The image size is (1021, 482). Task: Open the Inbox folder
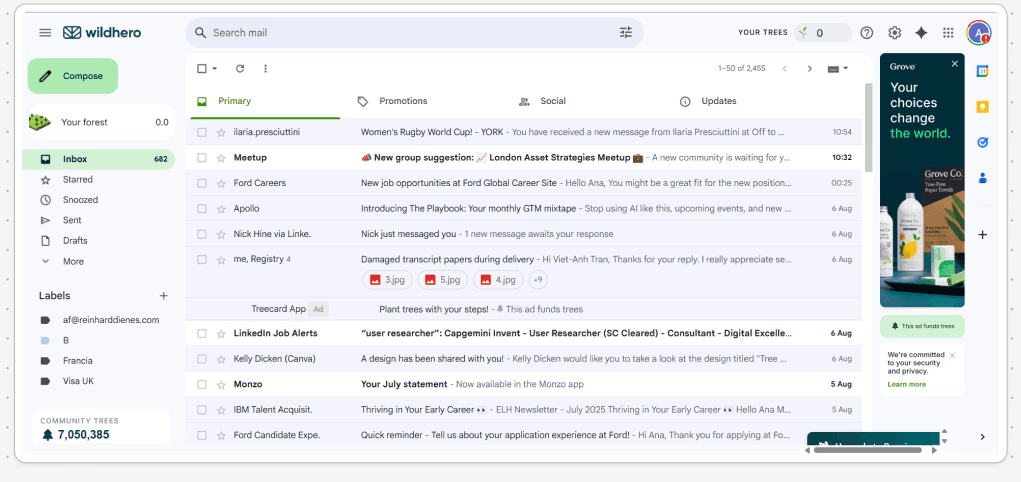point(98,159)
